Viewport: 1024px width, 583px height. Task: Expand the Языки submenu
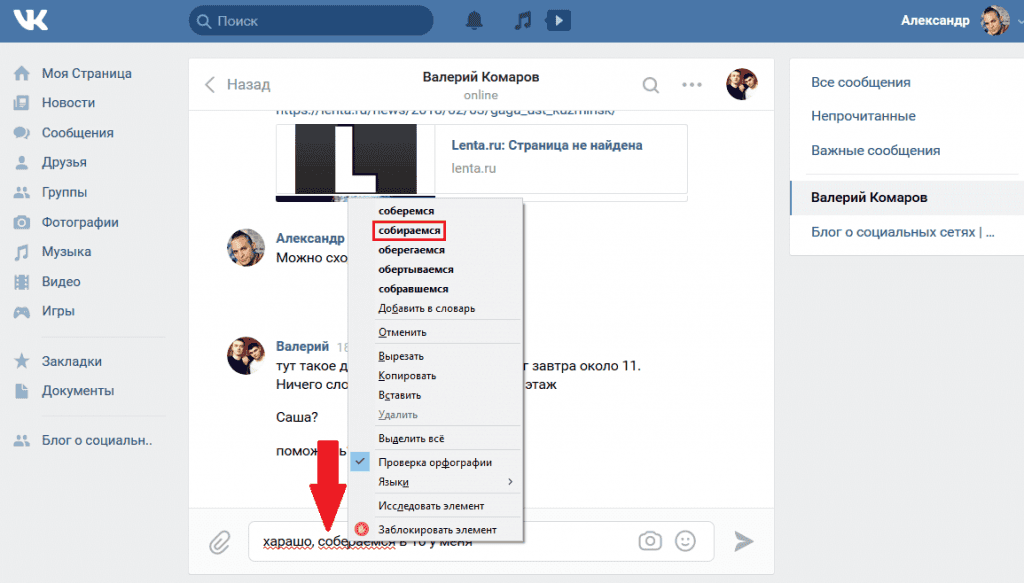pyautogui.click(x=435, y=482)
